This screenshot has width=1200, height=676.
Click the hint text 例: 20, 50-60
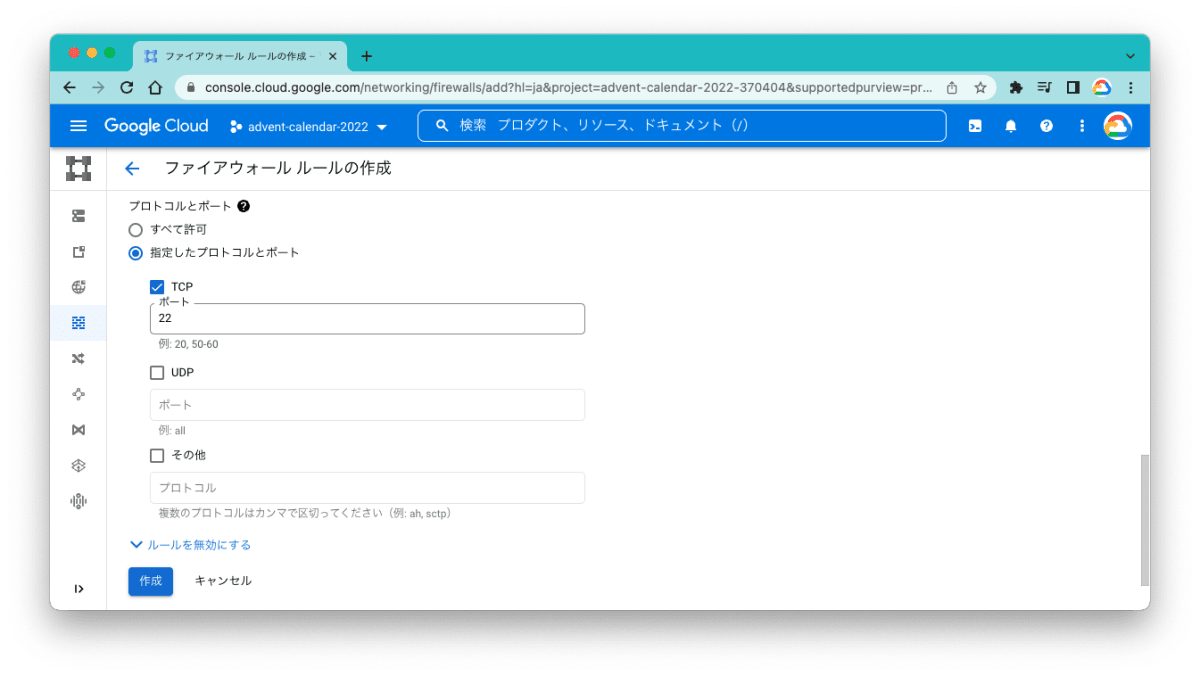click(188, 344)
